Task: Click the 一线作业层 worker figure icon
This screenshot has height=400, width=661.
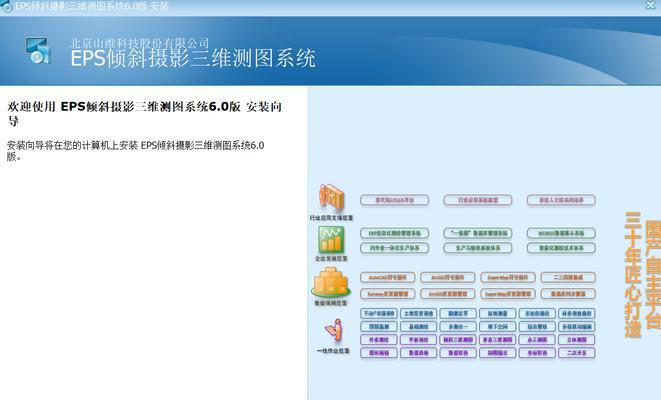Action: click(x=334, y=330)
